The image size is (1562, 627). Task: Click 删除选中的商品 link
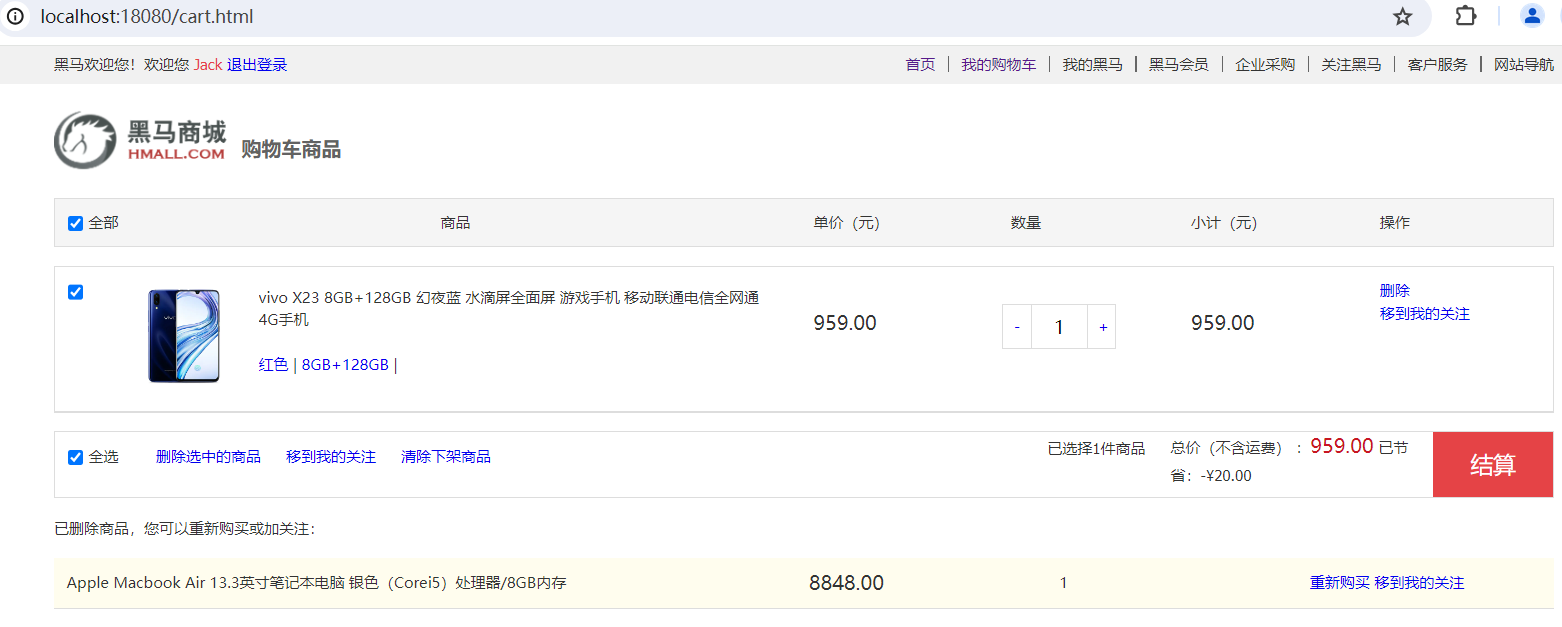point(208,456)
